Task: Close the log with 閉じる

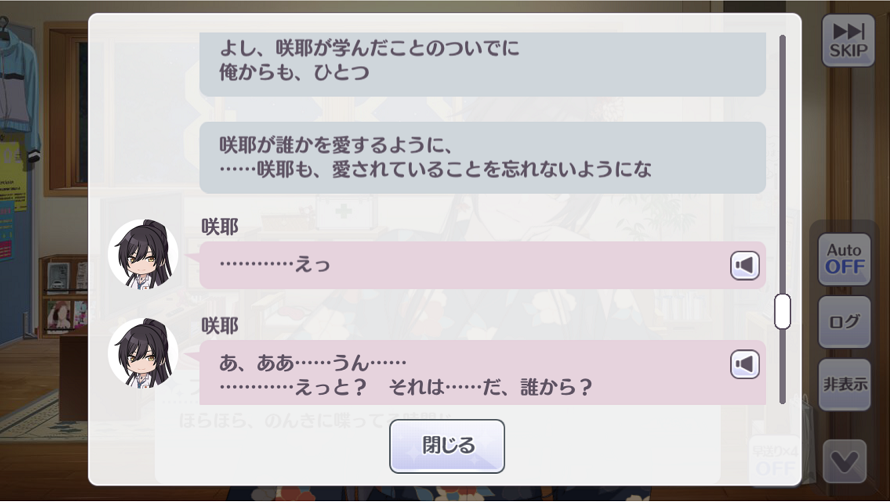Action: coord(447,446)
